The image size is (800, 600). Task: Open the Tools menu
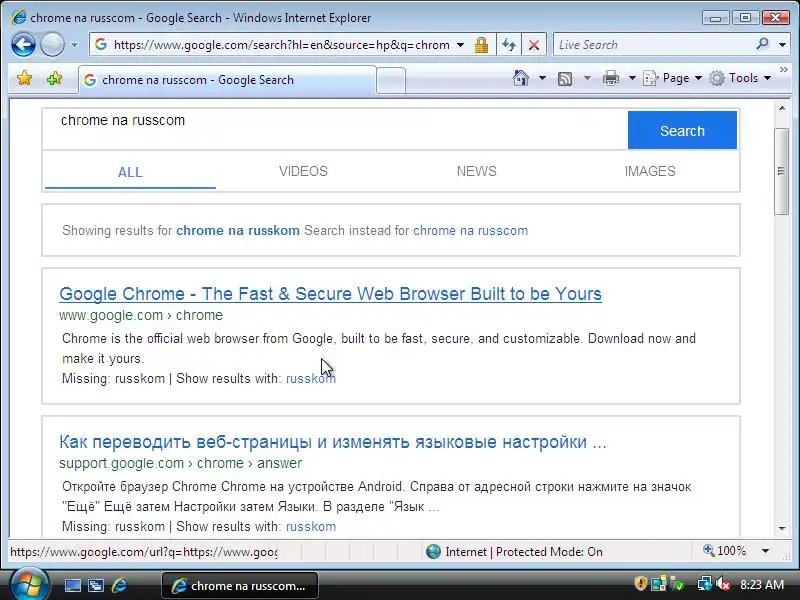[x=740, y=78]
